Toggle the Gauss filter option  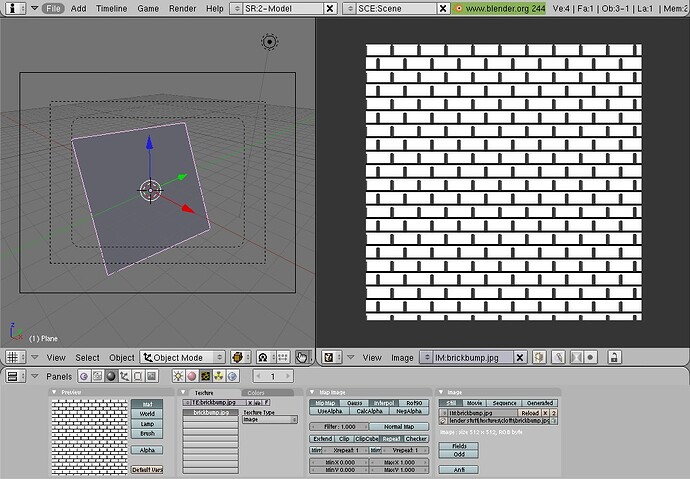pyautogui.click(x=355, y=403)
